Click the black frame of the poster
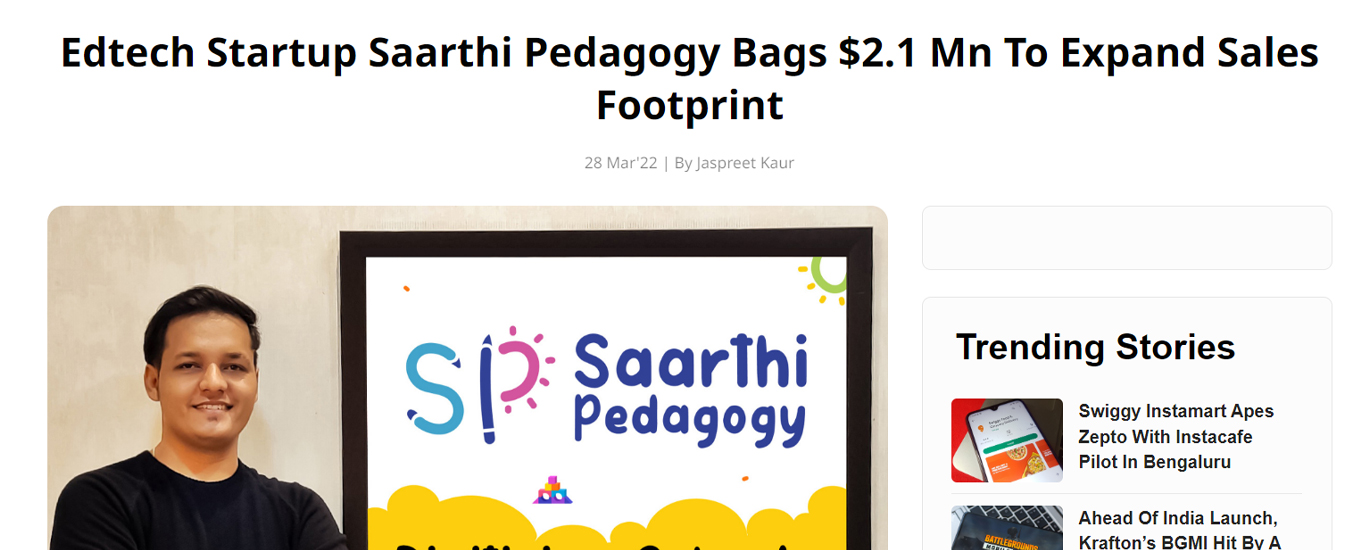The width and height of the screenshot is (1364, 550). point(352,390)
